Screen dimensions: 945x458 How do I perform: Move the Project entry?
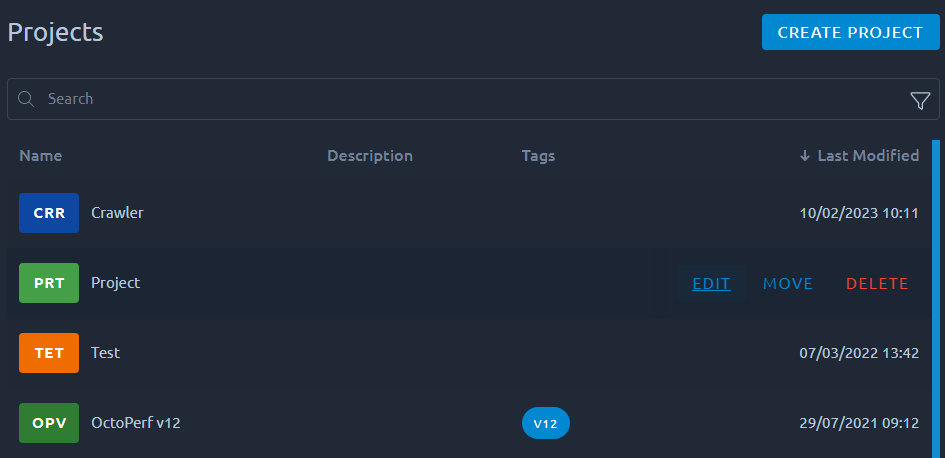click(x=788, y=283)
